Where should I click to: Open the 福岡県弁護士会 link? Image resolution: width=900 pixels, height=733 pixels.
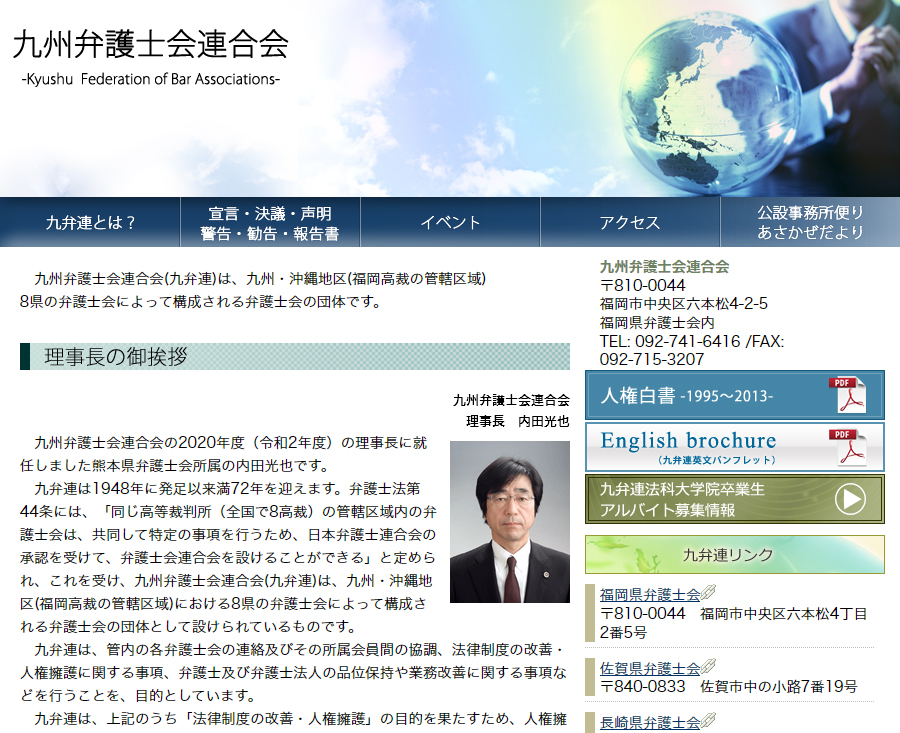pos(650,594)
